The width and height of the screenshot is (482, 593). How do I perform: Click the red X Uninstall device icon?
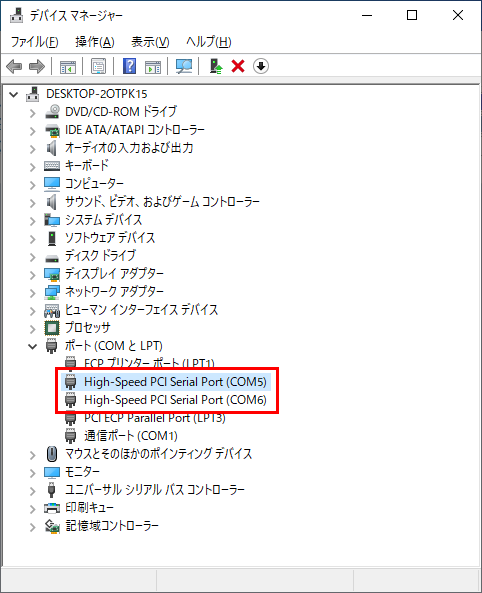[x=238, y=67]
